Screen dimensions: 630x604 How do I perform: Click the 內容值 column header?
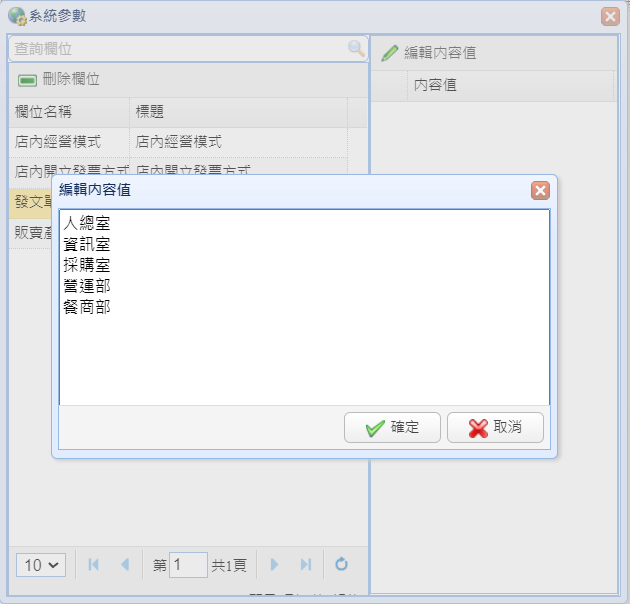pyautogui.click(x=510, y=85)
